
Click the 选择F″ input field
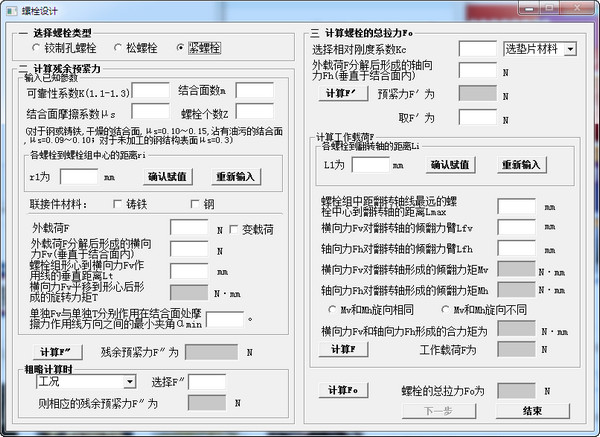pos(207,382)
